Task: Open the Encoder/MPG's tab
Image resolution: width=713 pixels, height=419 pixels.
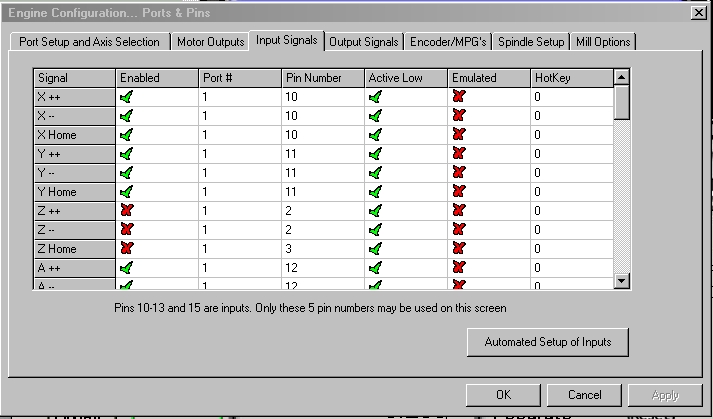Action: point(449,42)
